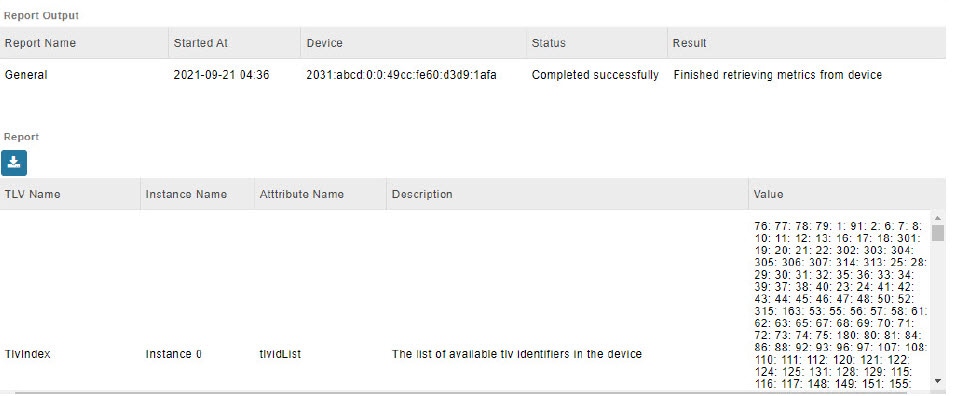Click the Result column header

[689, 43]
